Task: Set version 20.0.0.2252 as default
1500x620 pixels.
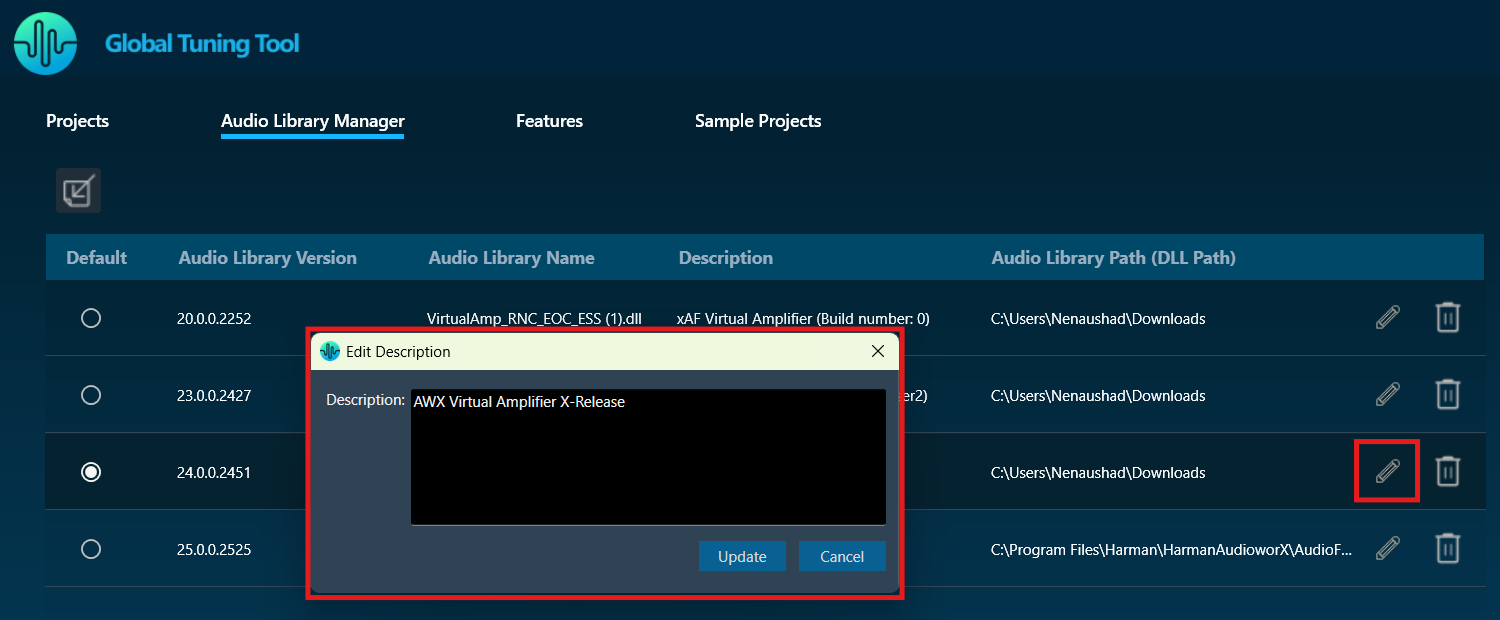Action: (91, 318)
